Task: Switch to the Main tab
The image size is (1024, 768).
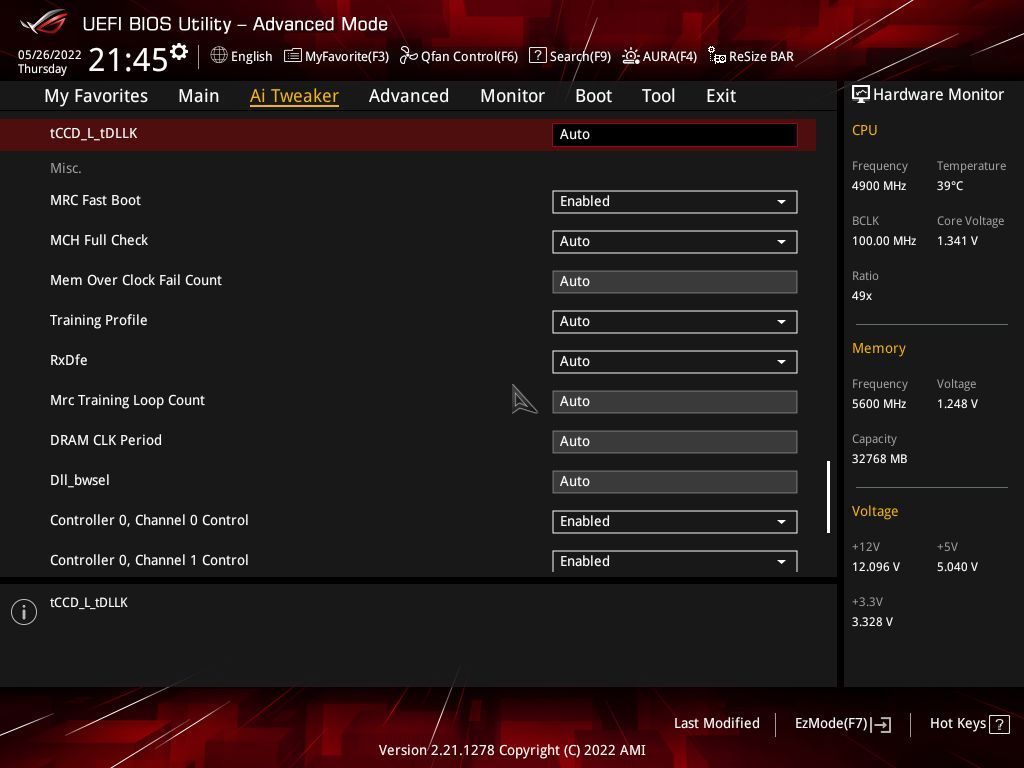Action: (199, 96)
